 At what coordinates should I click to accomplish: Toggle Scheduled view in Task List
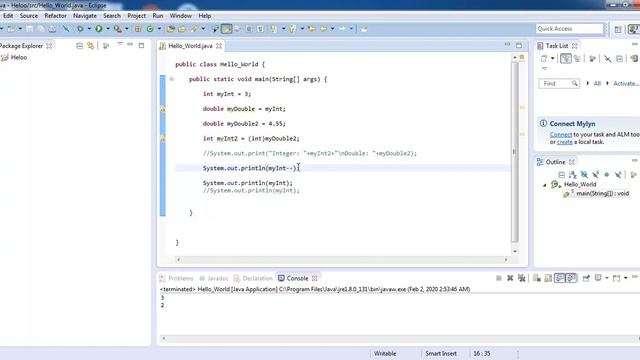577,59
